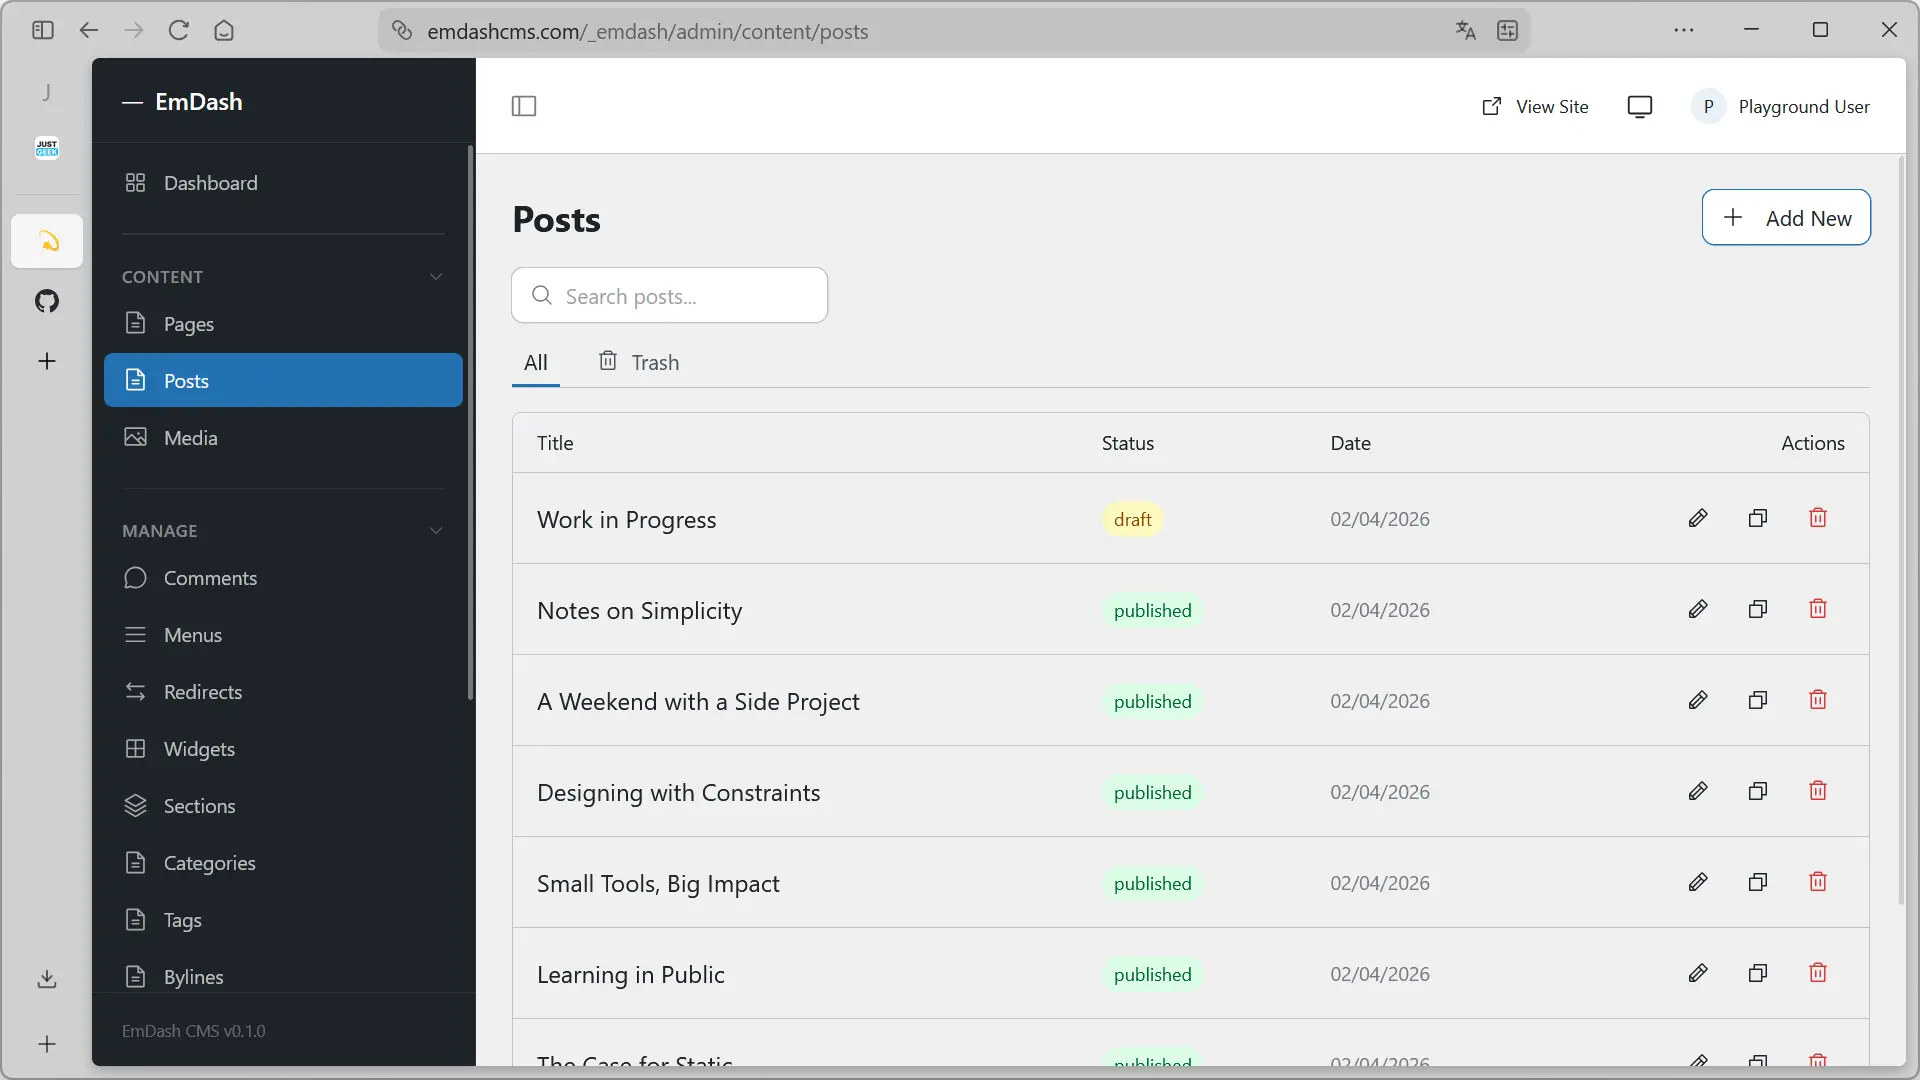Open Media in the sidebar
The width and height of the screenshot is (1920, 1080).
[x=190, y=438]
